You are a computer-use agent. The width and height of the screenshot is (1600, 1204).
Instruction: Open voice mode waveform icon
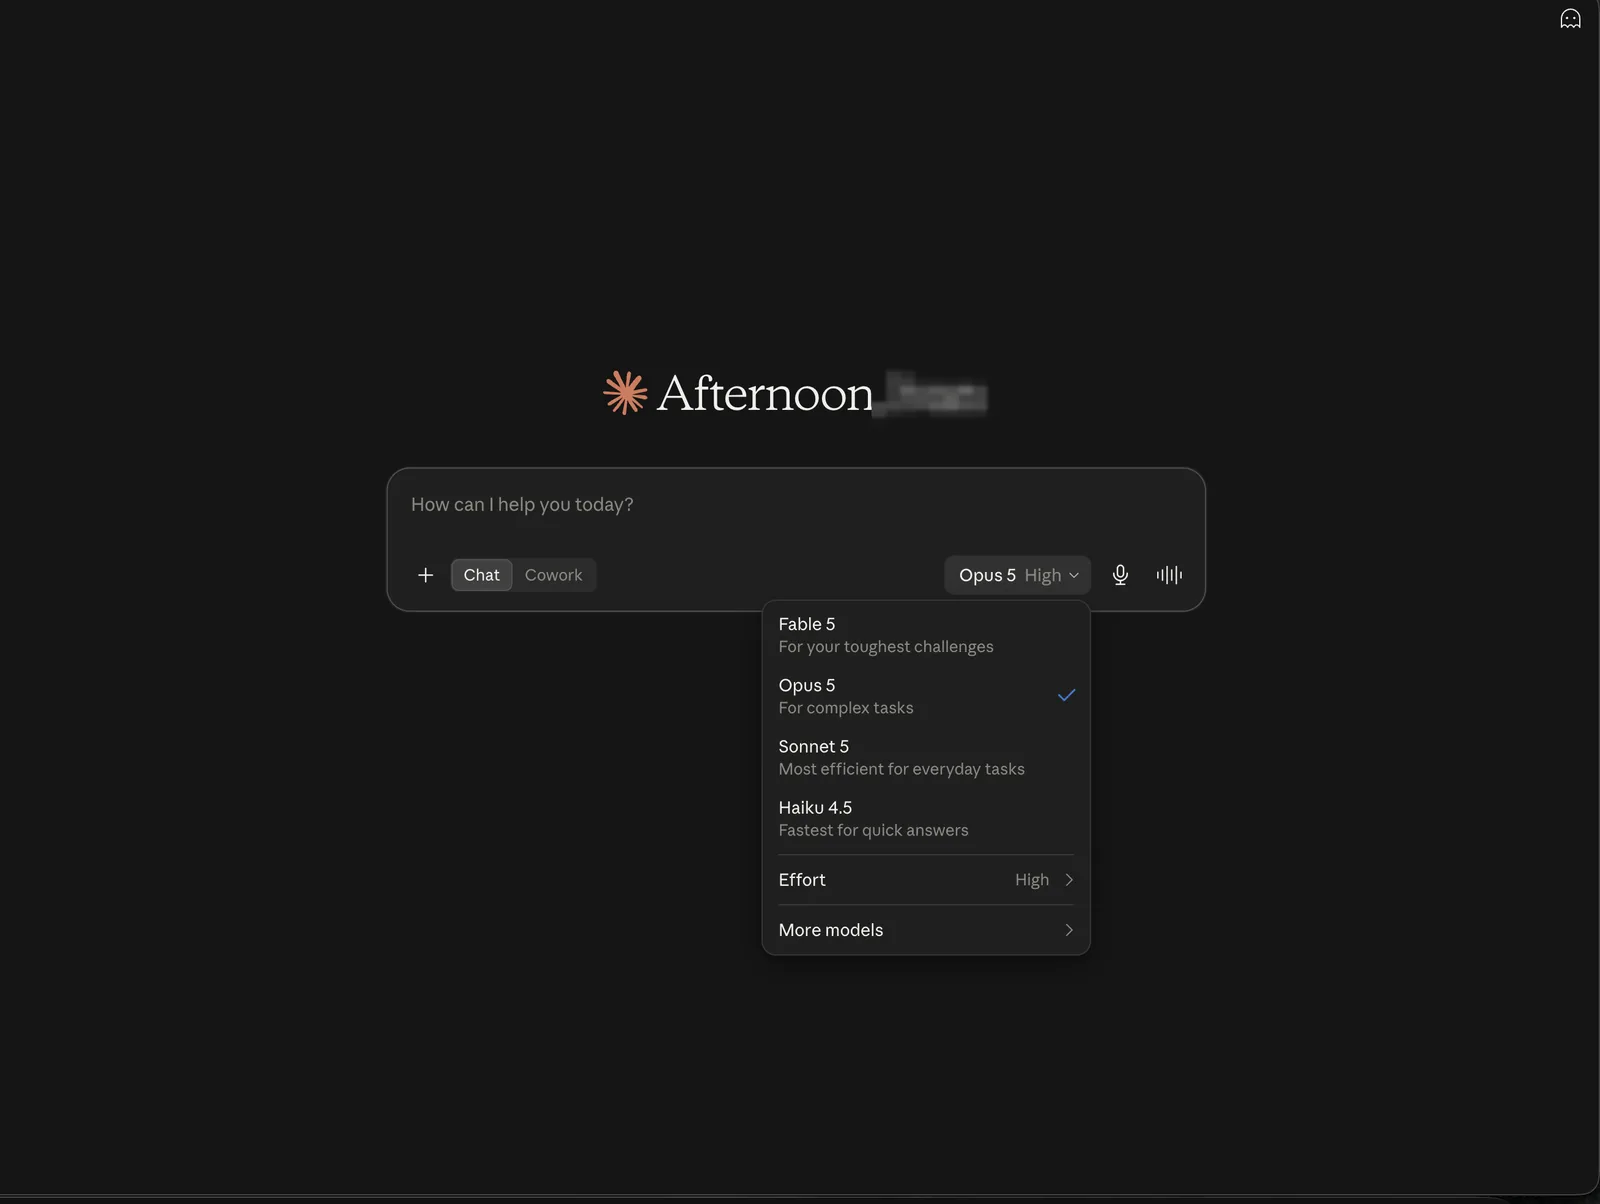point(1169,575)
